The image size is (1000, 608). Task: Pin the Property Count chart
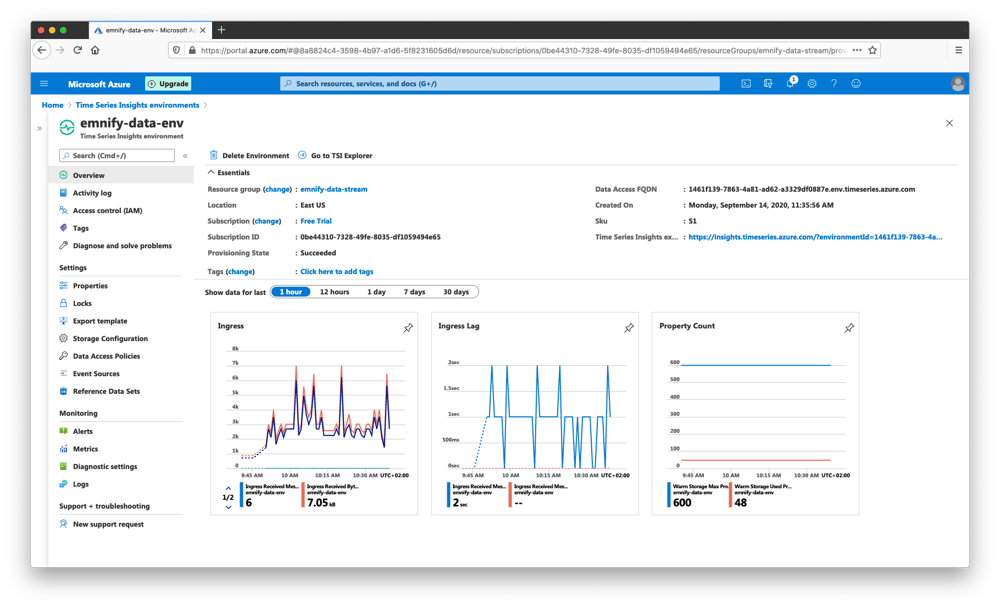(849, 328)
